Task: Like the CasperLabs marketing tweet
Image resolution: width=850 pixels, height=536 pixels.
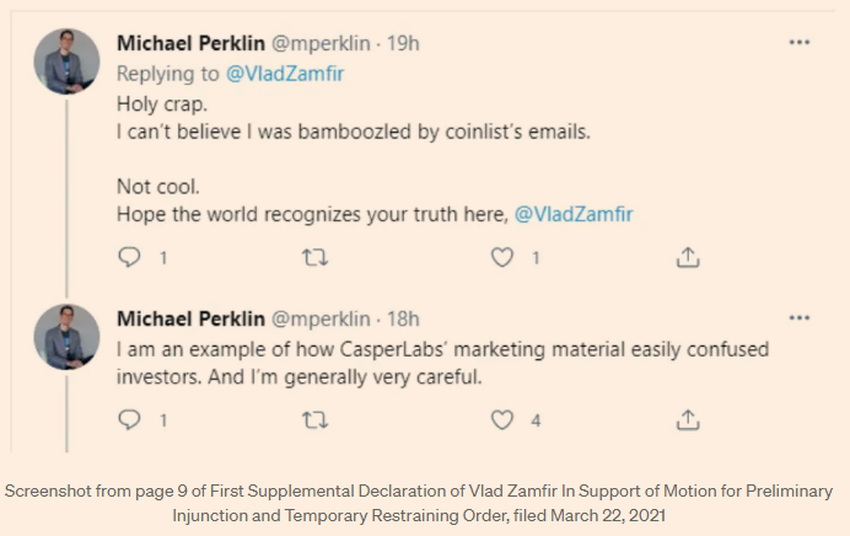Action: pyautogui.click(x=502, y=420)
